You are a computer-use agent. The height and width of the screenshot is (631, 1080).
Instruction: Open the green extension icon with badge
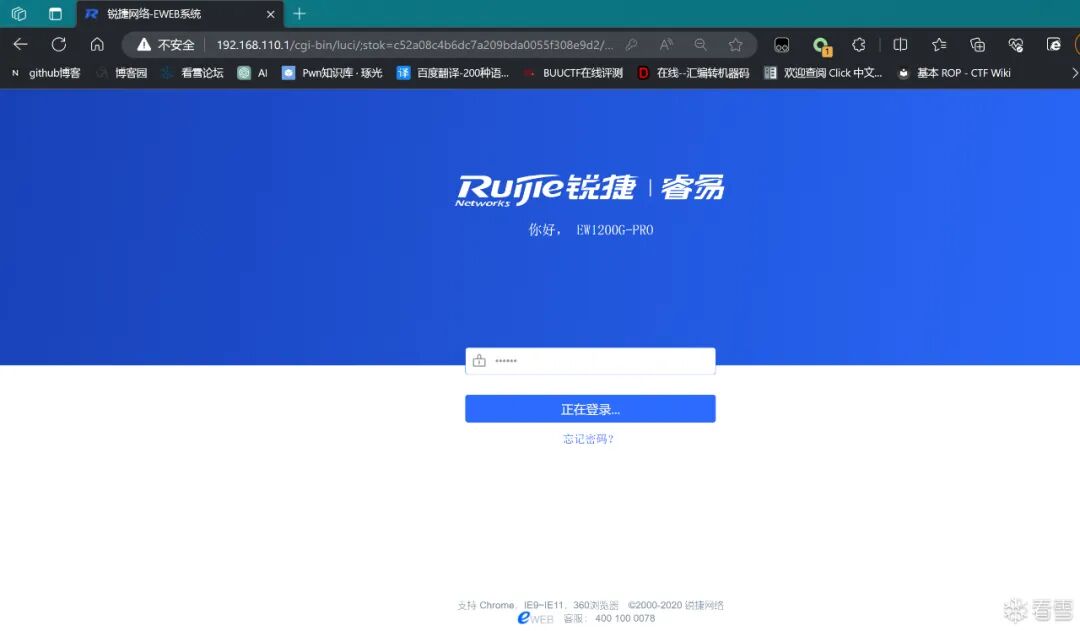(x=821, y=46)
